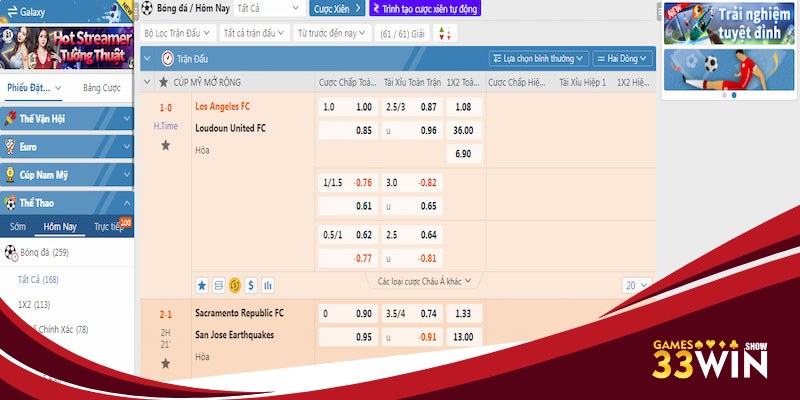The height and width of the screenshot is (400, 800).
Task: Click the Bóng đá (259) soccer icon
Action: click(11, 253)
